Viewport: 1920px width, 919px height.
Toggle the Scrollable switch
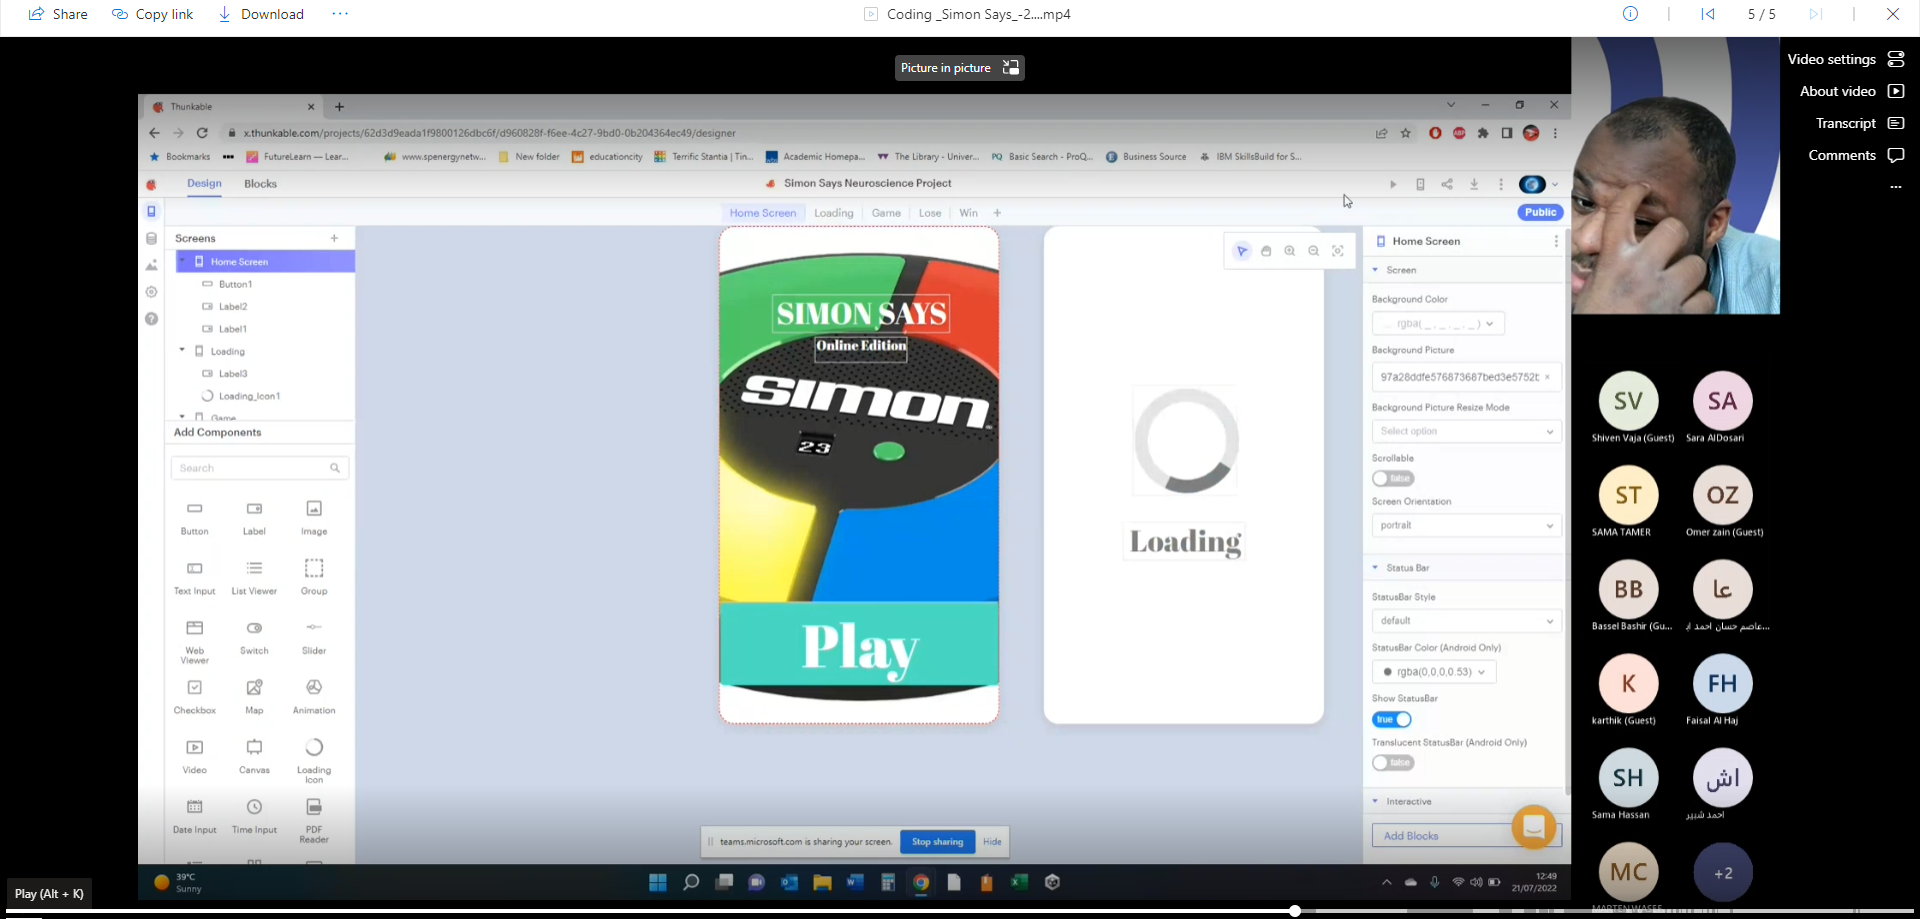click(x=1393, y=478)
